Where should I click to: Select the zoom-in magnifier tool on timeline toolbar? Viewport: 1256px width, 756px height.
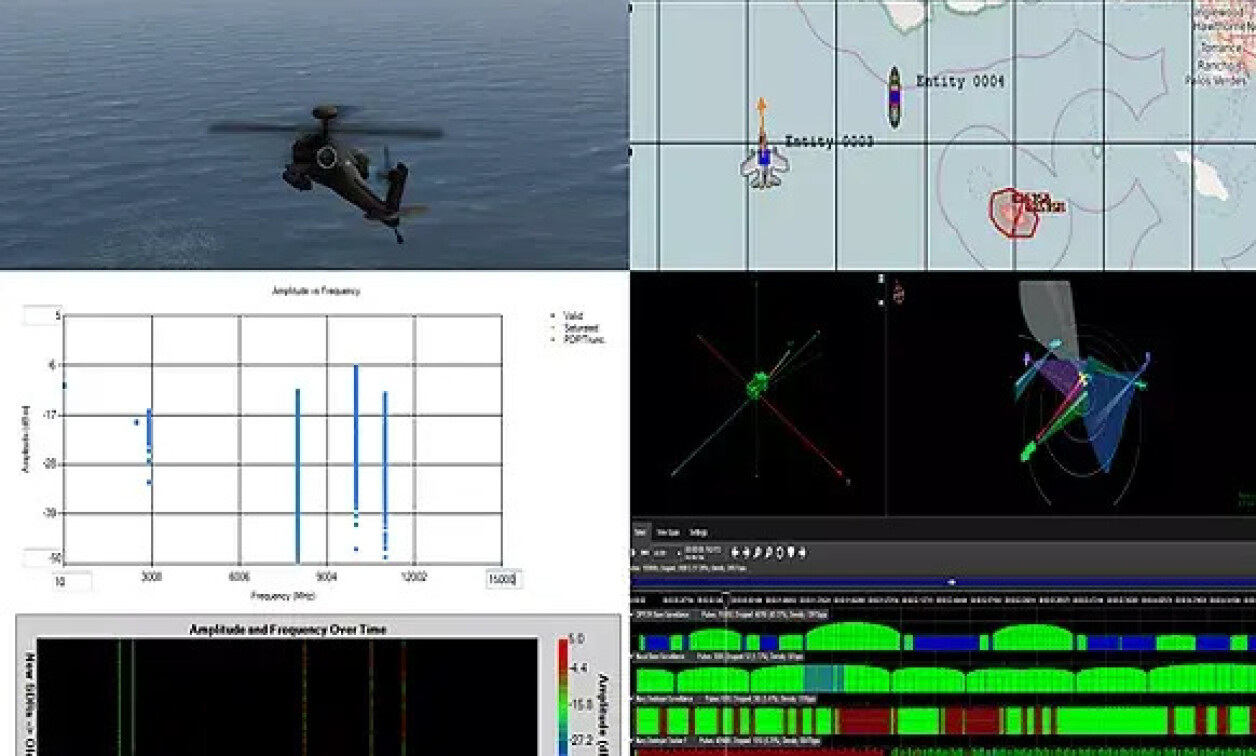pyautogui.click(x=757, y=551)
